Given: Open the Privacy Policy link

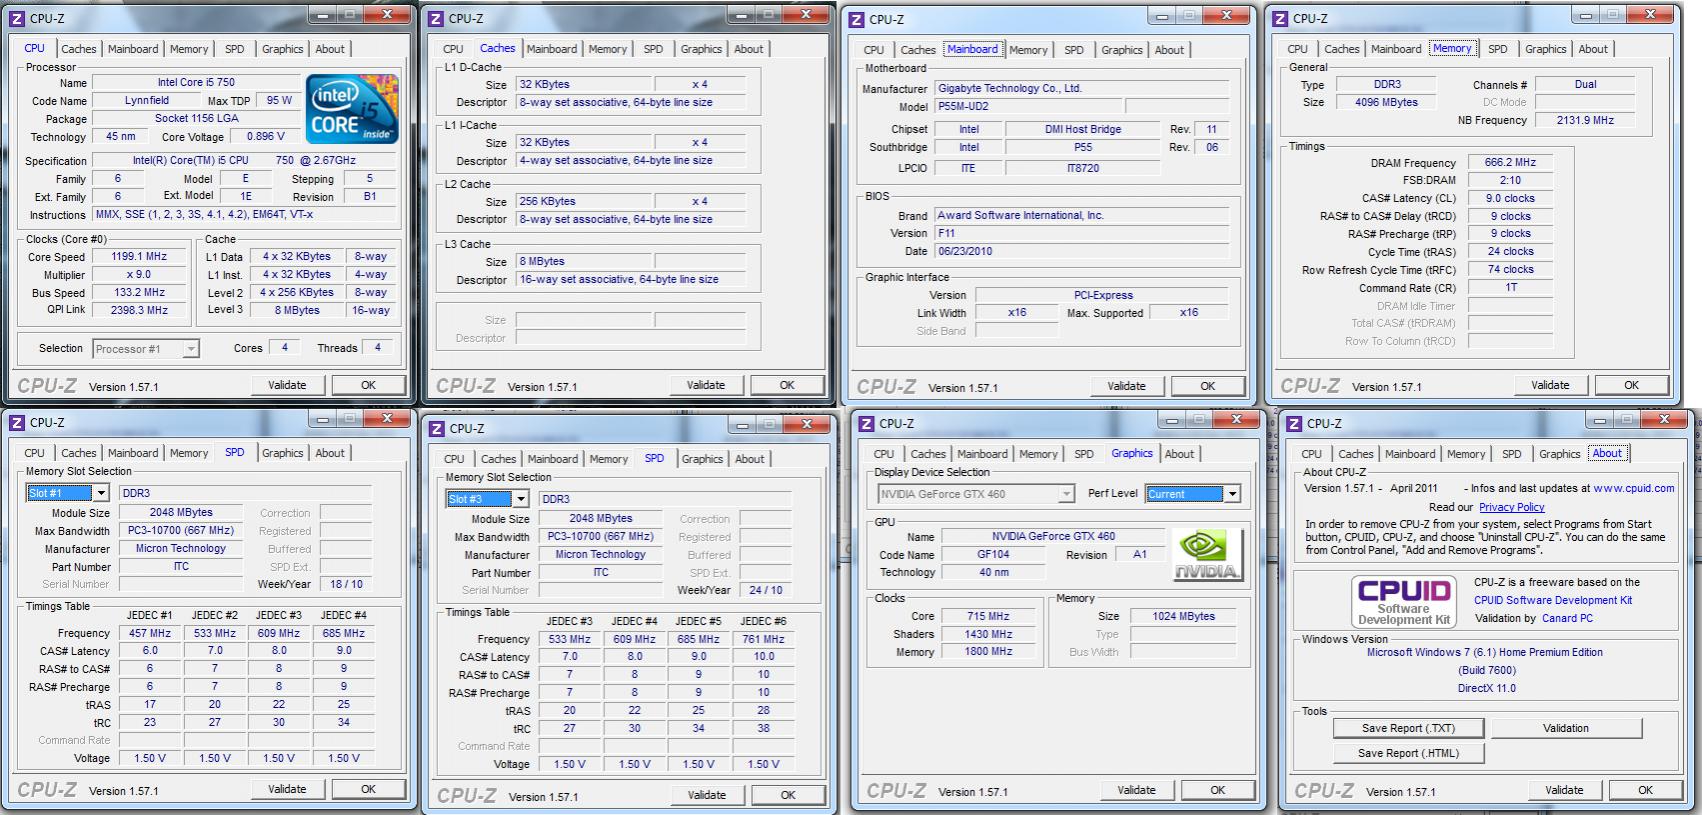Looking at the screenshot, I should [x=1511, y=507].
